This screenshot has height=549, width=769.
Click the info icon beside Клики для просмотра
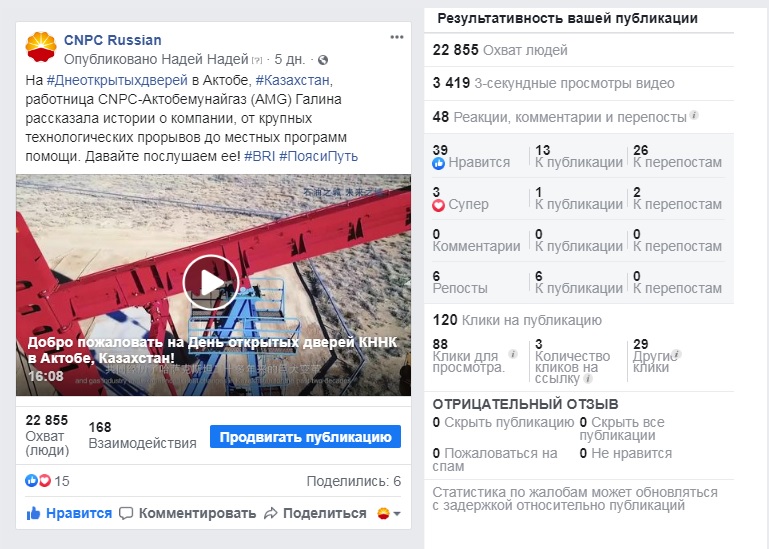pos(513,354)
